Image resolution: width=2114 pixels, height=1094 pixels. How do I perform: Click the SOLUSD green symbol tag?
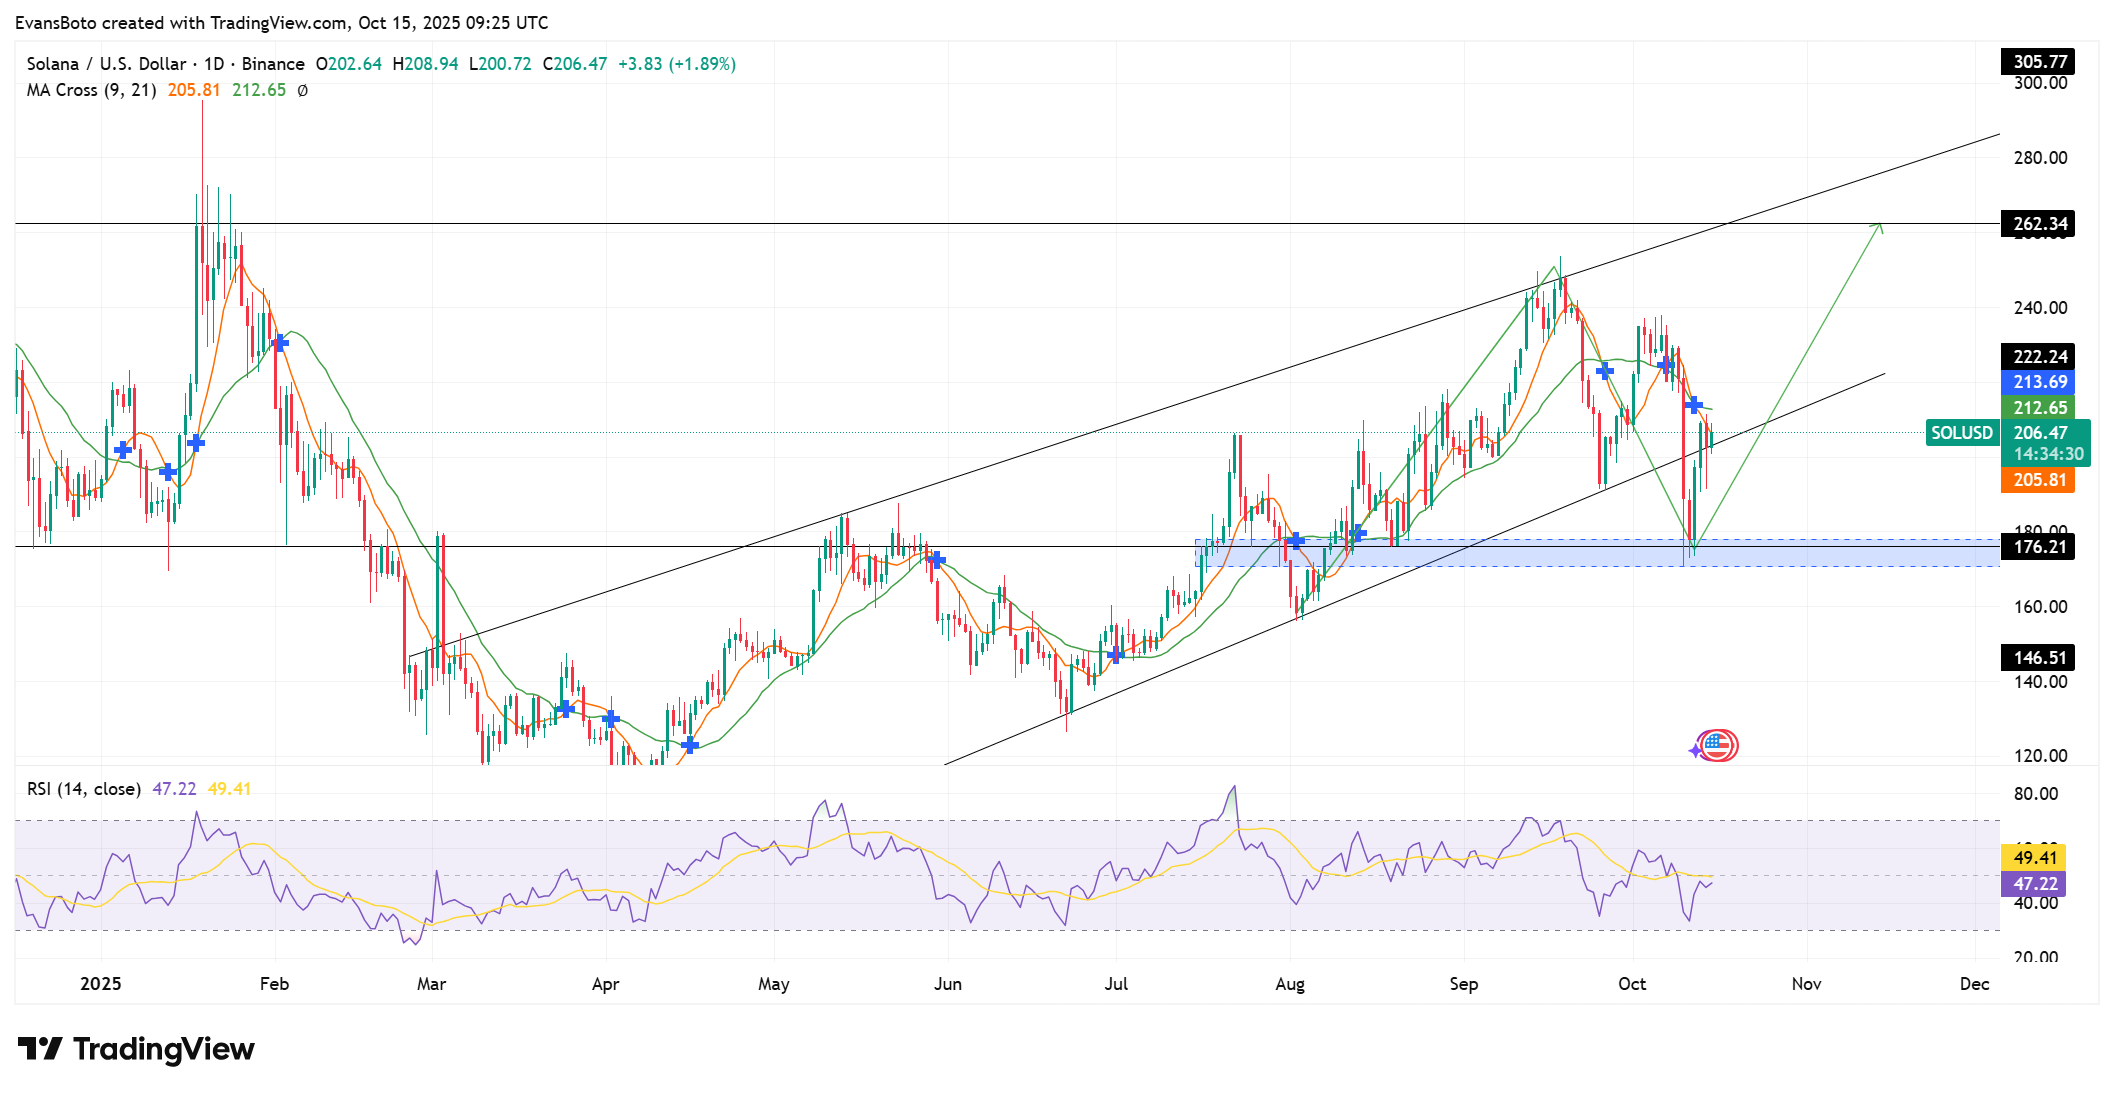[1961, 433]
